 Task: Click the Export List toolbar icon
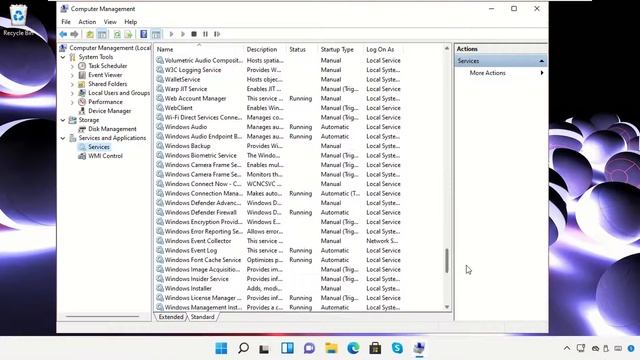pos(128,34)
